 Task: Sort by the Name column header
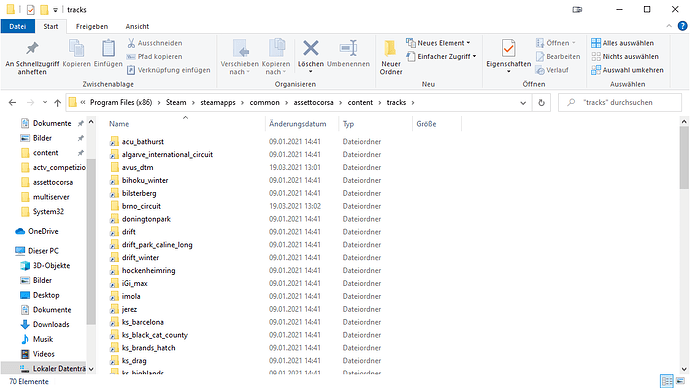119,124
